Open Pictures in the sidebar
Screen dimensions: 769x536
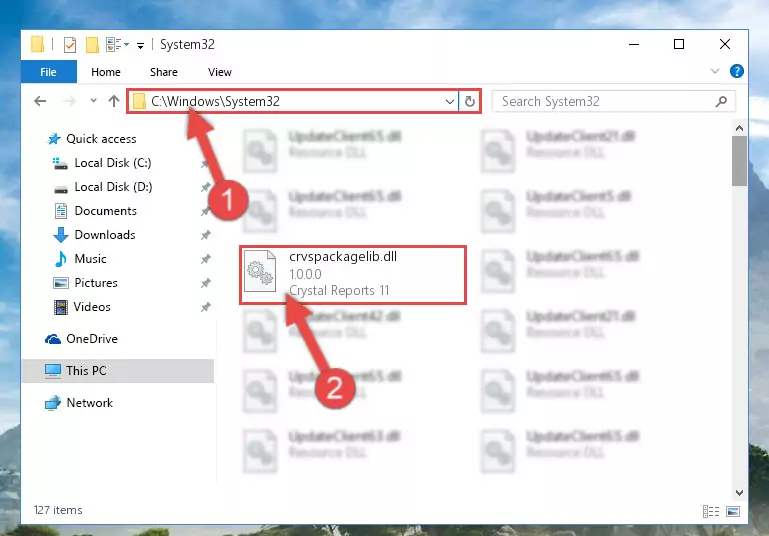point(96,283)
